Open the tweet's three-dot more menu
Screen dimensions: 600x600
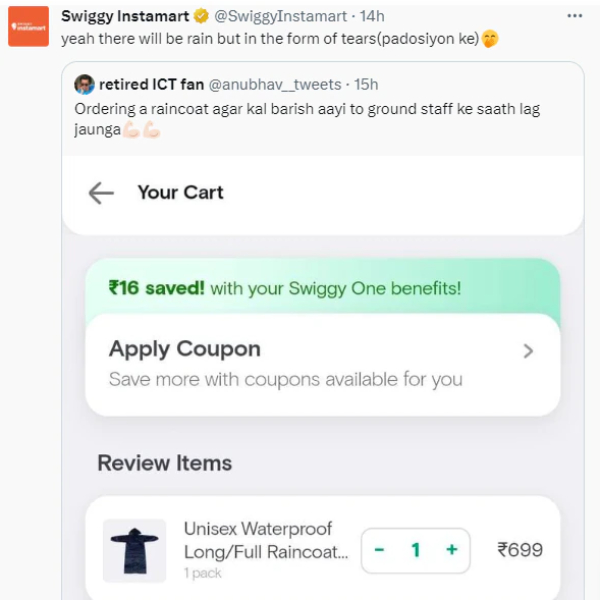[x=573, y=16]
